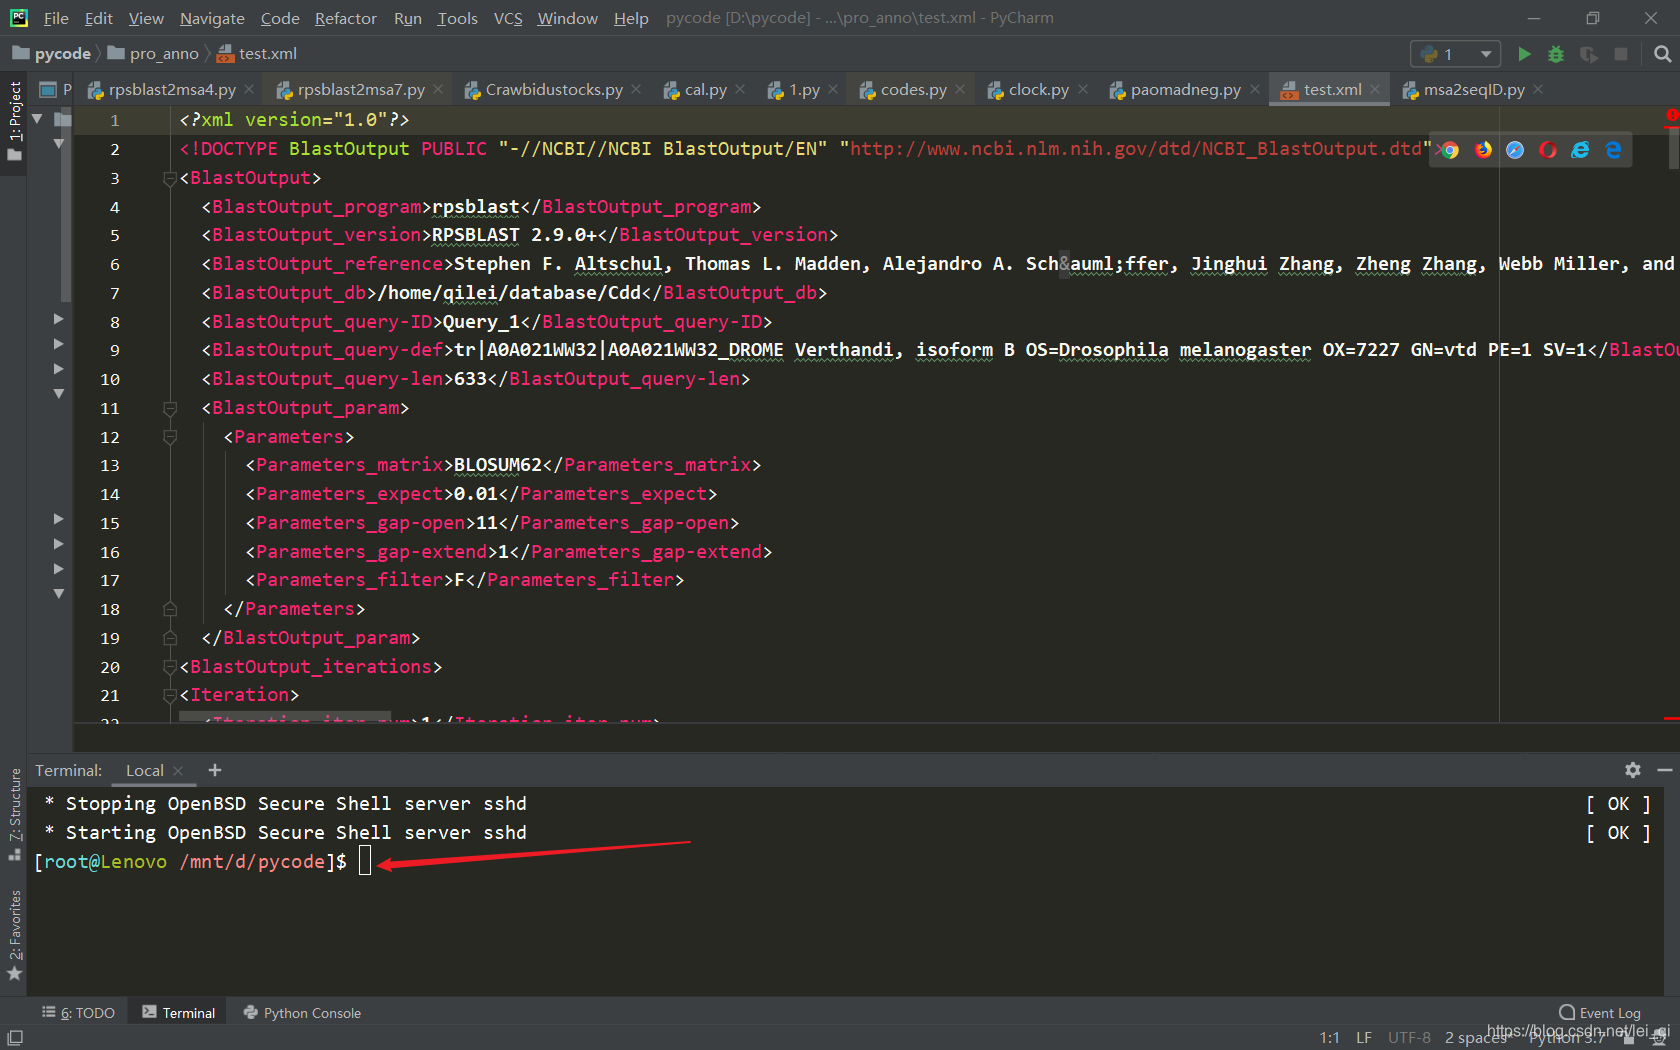The image size is (1680, 1050).
Task: Open the XML in Chrome browser icon
Action: pos(1450,149)
